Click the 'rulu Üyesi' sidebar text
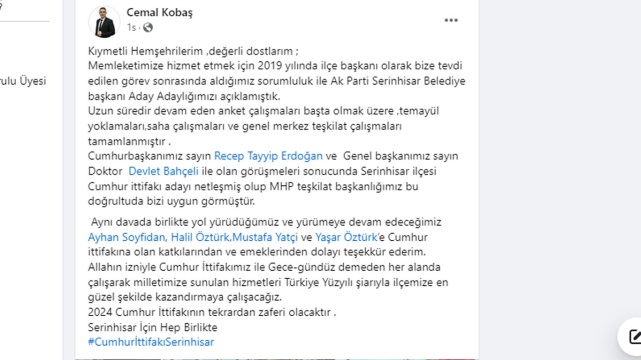 (23, 81)
